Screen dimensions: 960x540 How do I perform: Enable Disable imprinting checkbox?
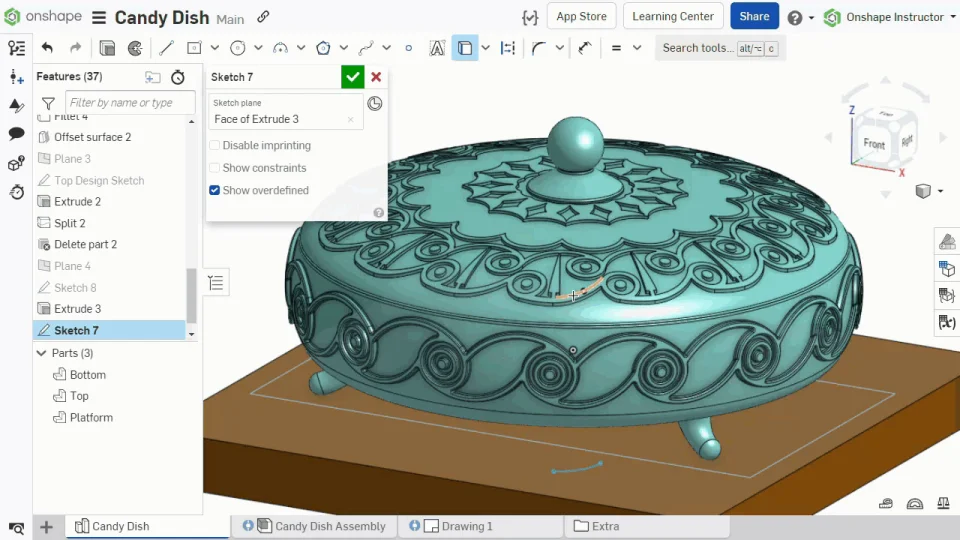tap(215, 146)
